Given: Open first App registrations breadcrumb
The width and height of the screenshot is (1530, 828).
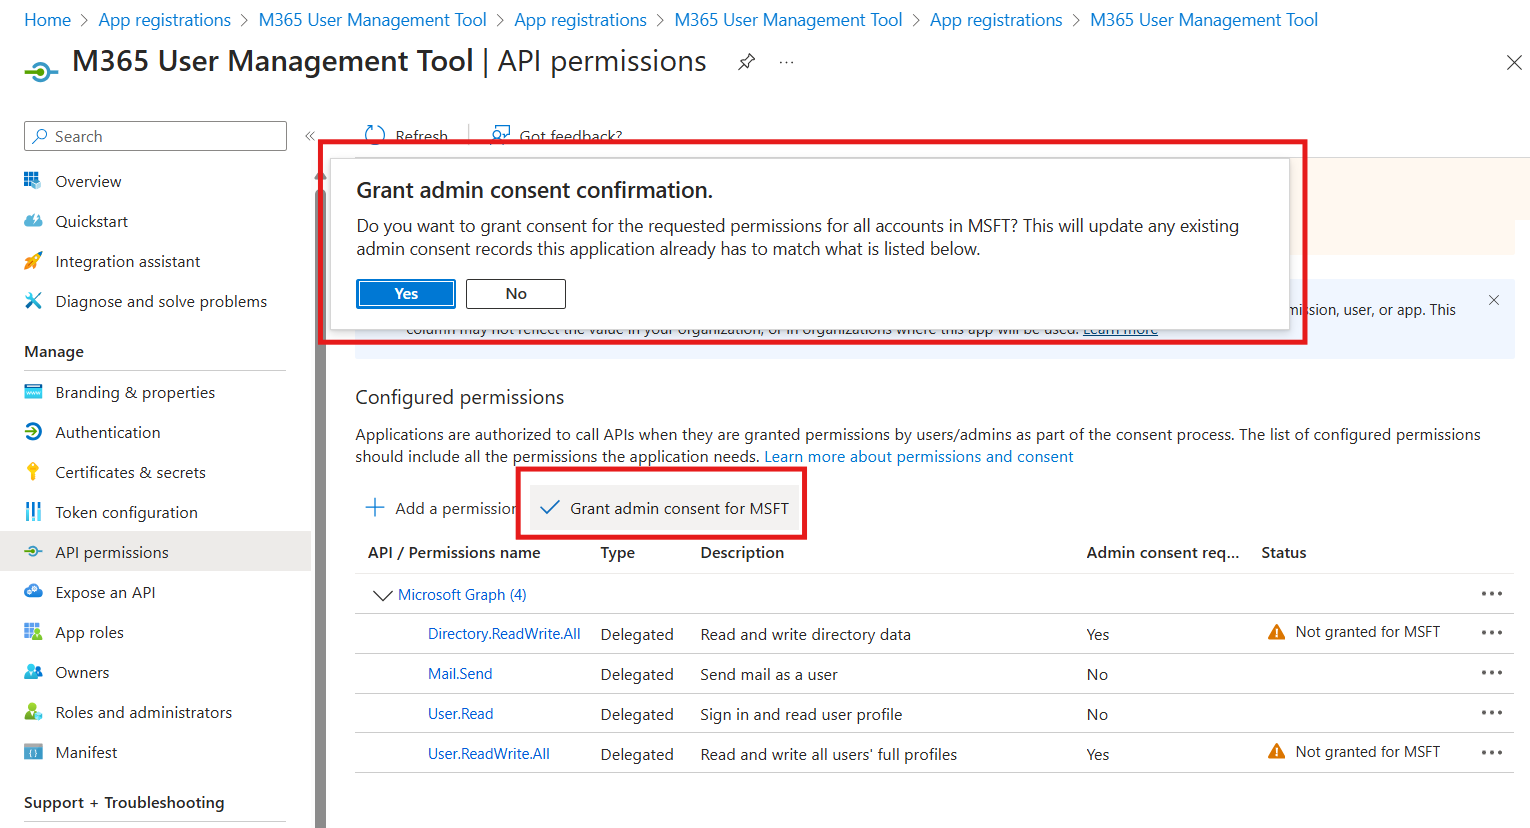Looking at the screenshot, I should [x=165, y=20].
